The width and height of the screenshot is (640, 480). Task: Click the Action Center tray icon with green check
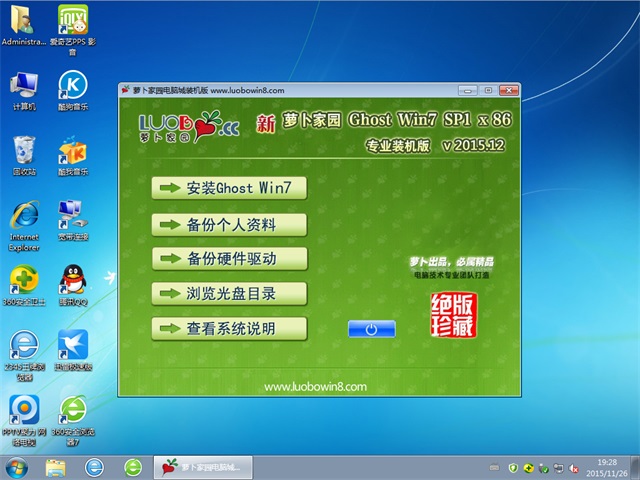pos(543,468)
